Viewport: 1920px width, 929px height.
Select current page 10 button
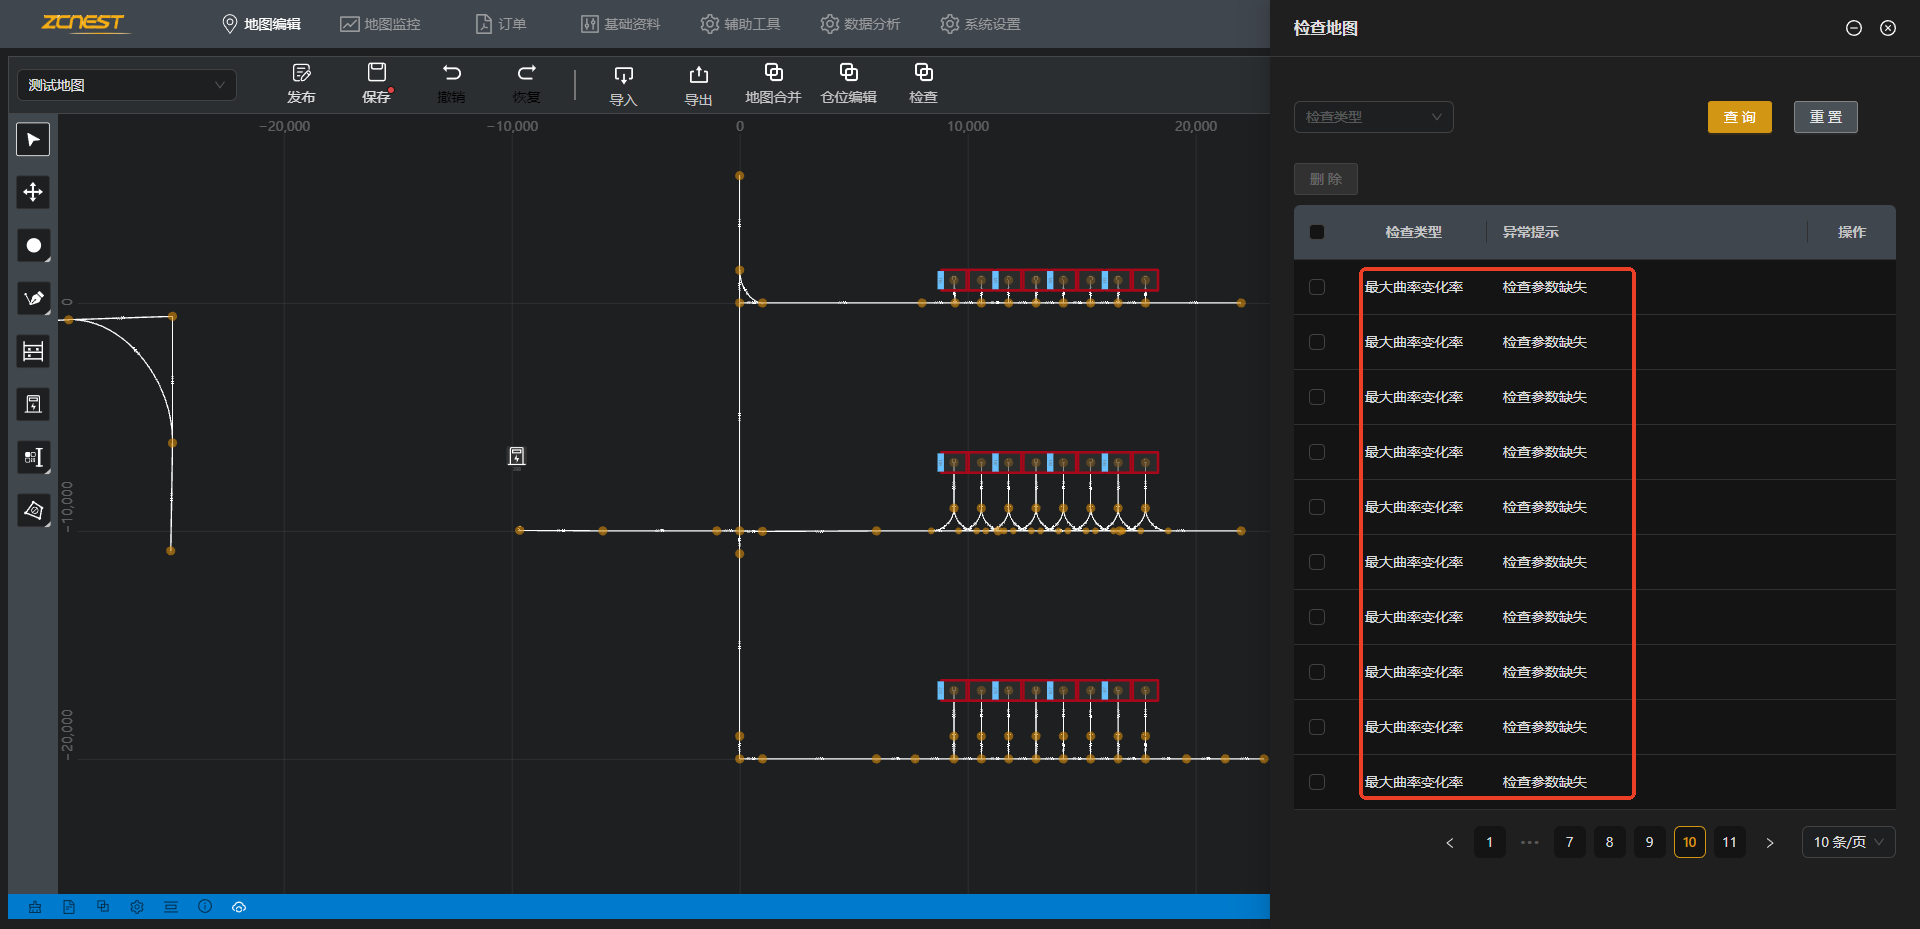pyautogui.click(x=1689, y=842)
